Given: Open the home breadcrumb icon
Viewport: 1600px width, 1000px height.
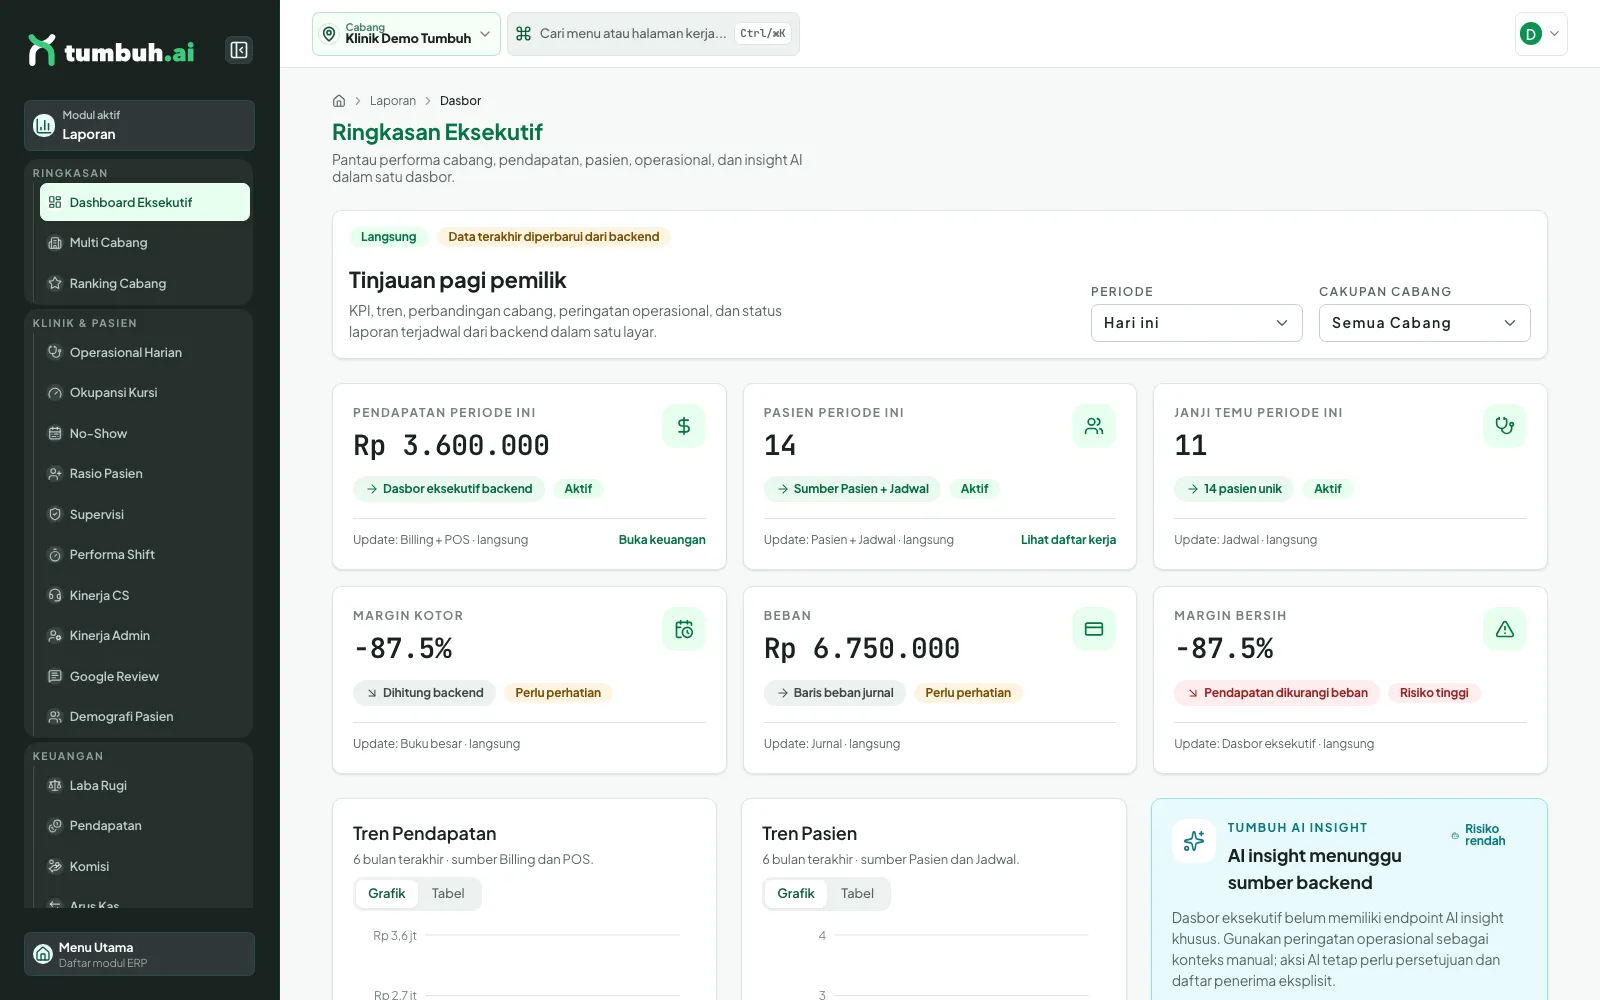Looking at the screenshot, I should [339, 101].
